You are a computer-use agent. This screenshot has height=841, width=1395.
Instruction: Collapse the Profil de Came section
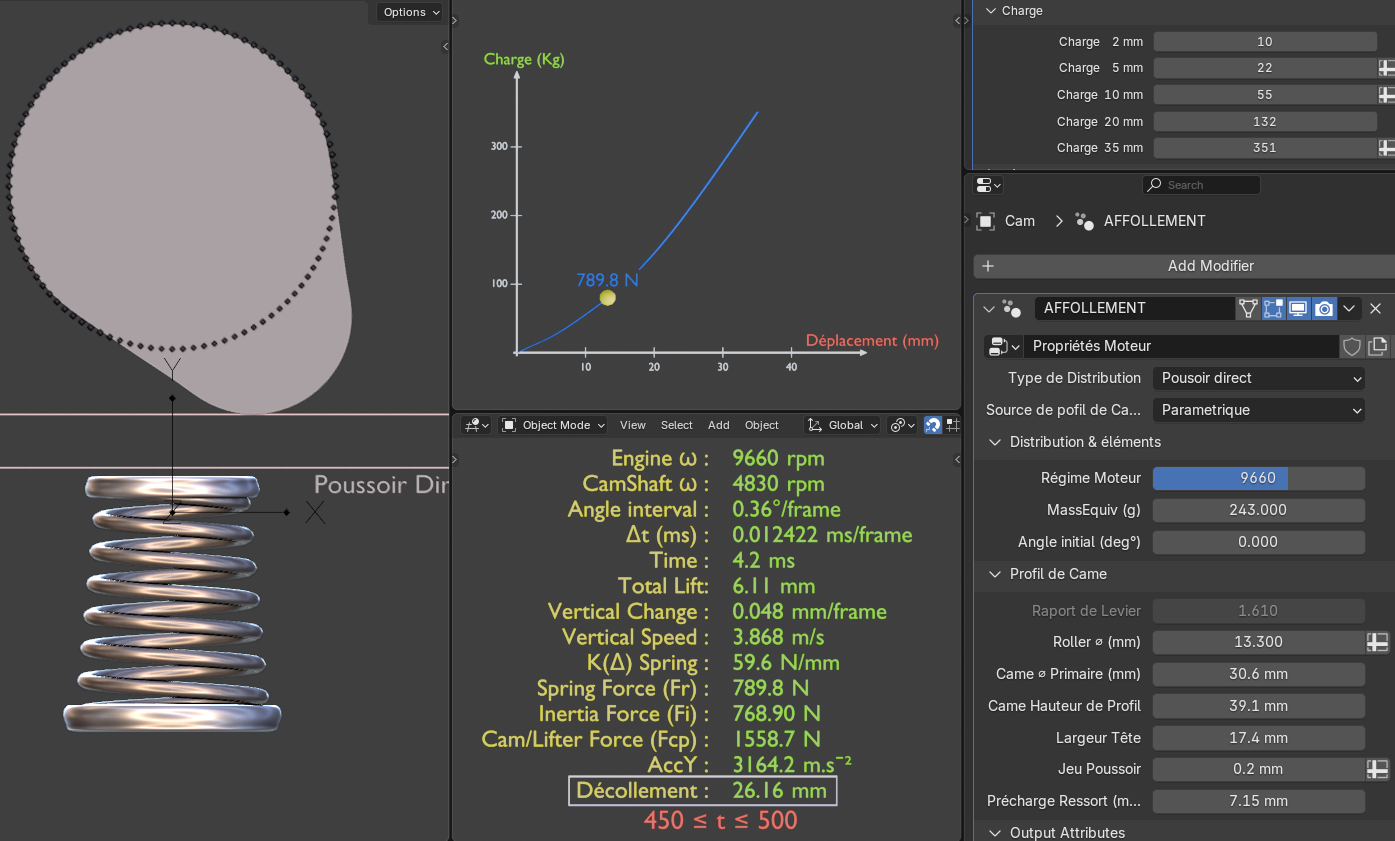point(995,574)
